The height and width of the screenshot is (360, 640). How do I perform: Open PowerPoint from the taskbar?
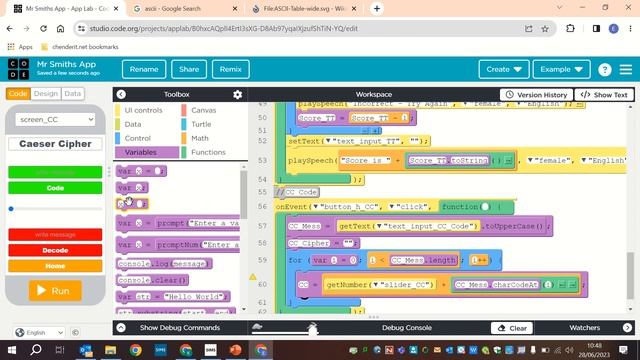click(x=236, y=350)
